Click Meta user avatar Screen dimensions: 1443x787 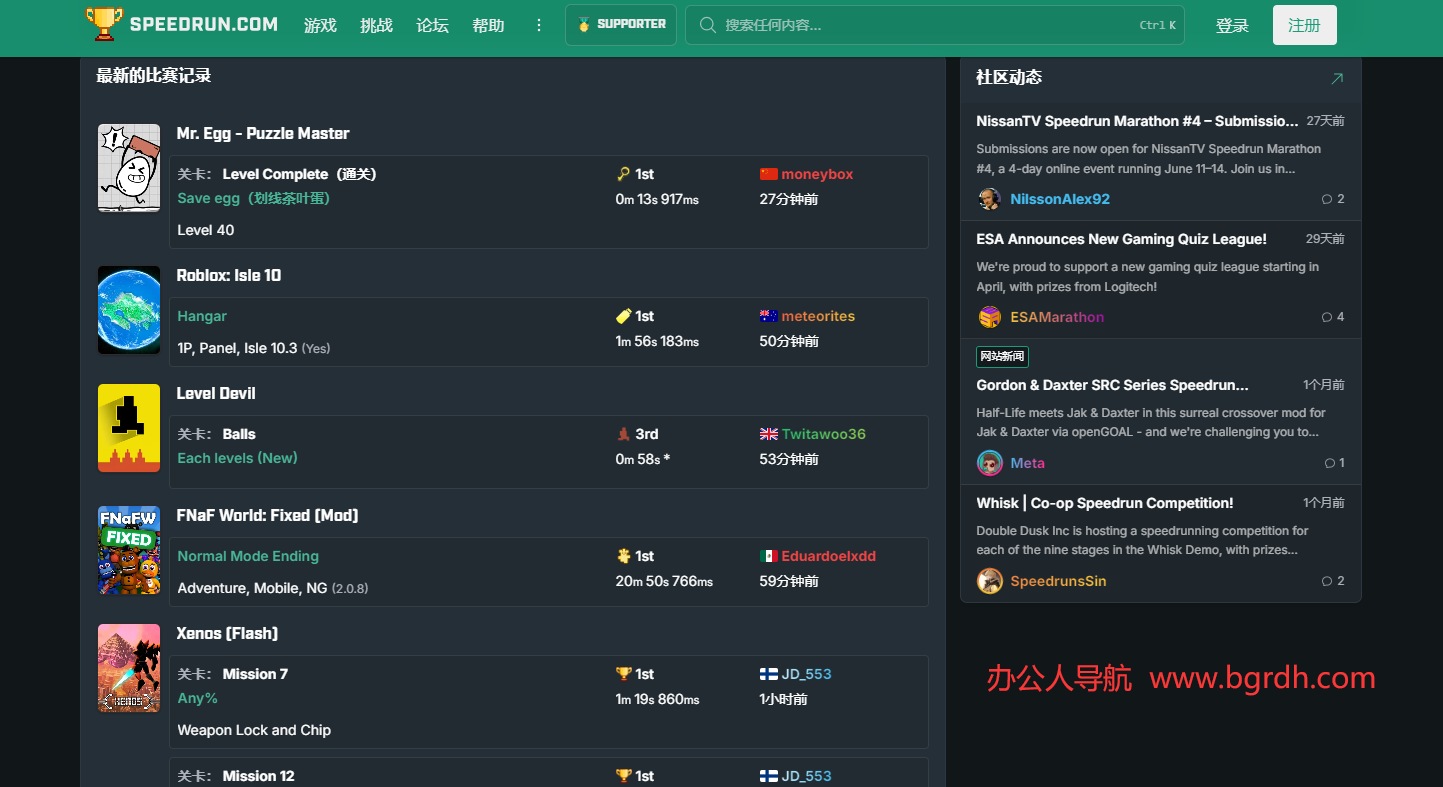pyautogui.click(x=989, y=463)
